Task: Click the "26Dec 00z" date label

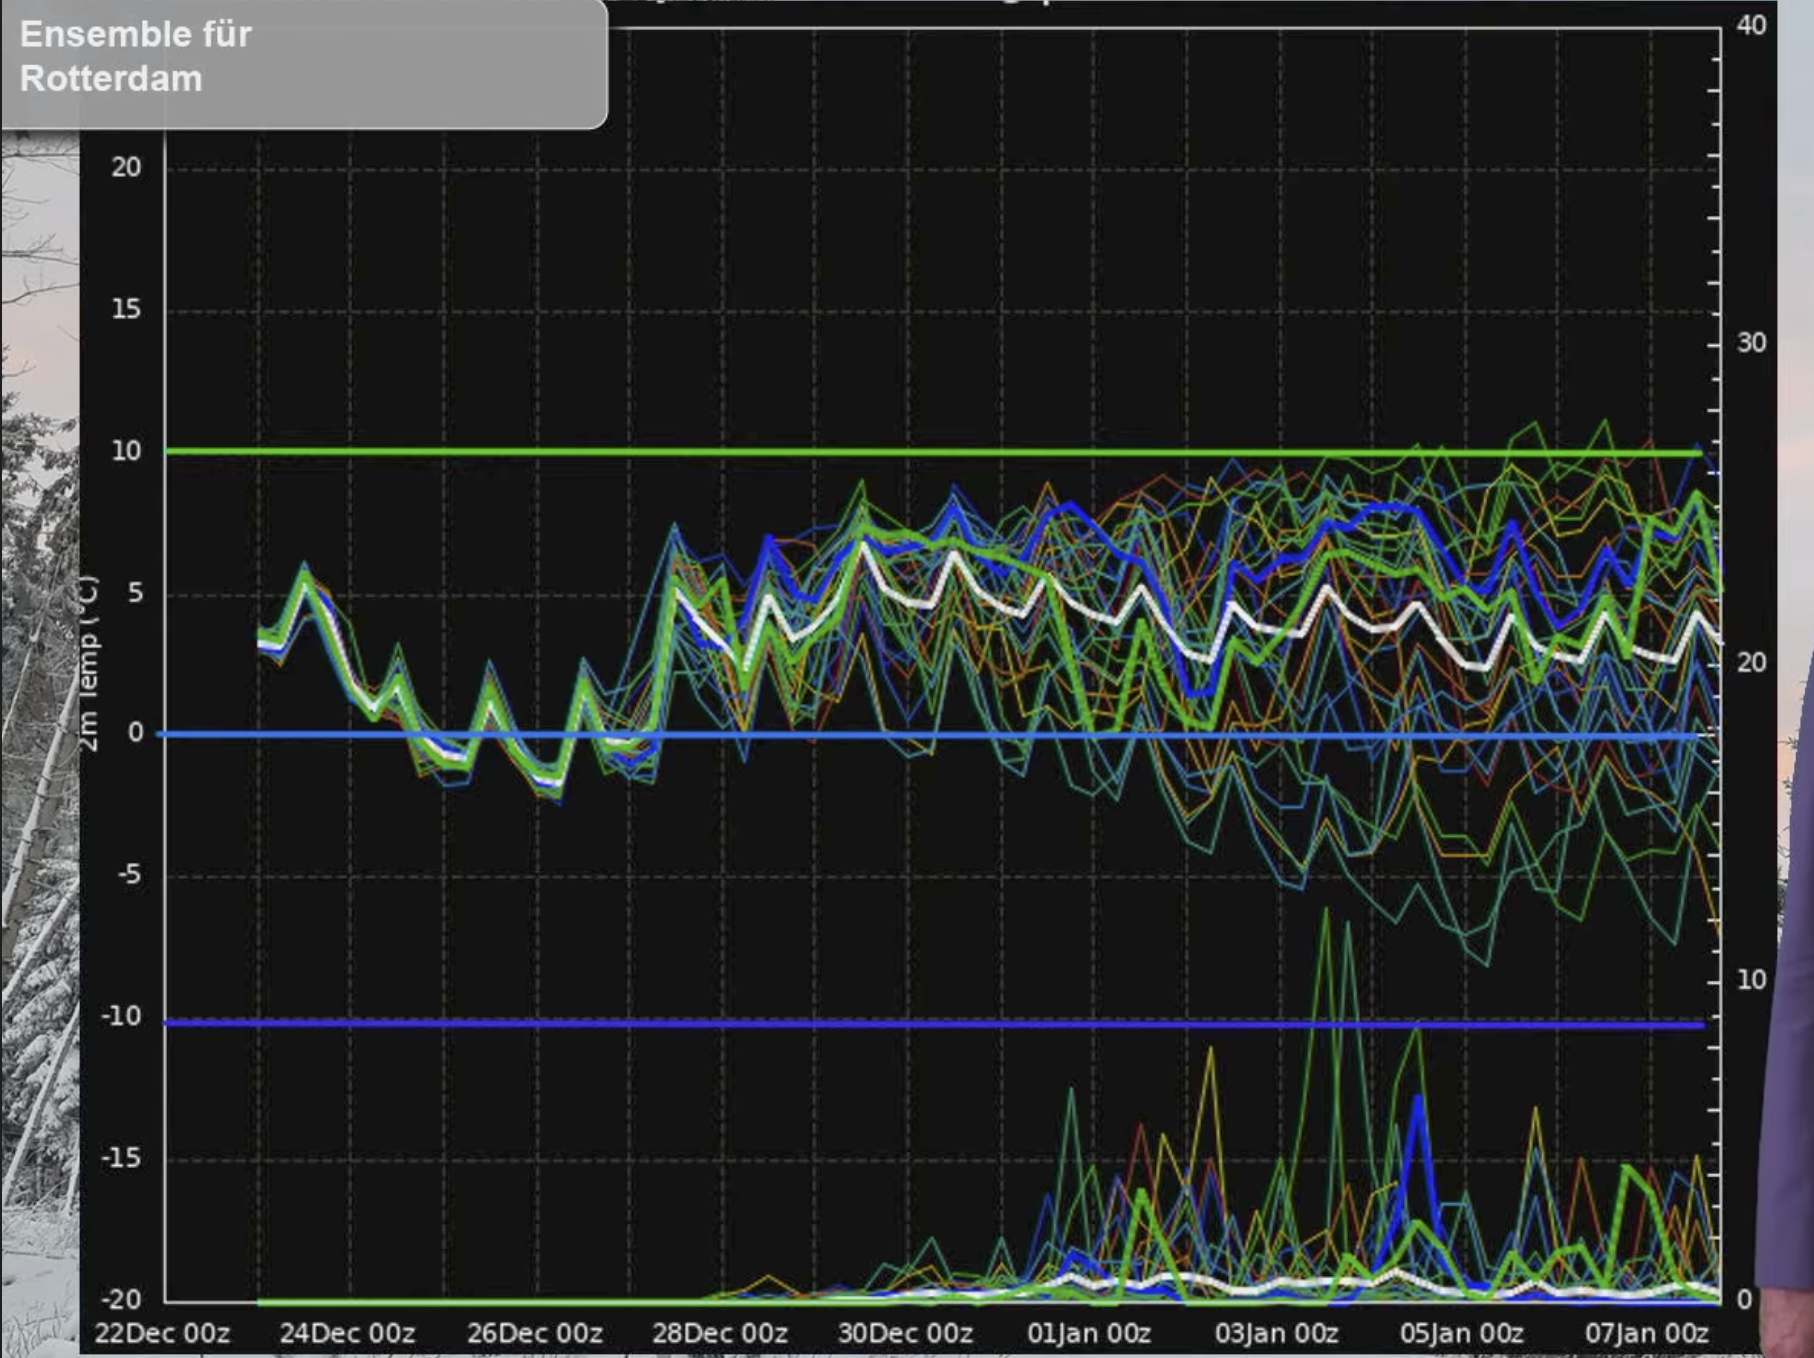Action: 535,1333
